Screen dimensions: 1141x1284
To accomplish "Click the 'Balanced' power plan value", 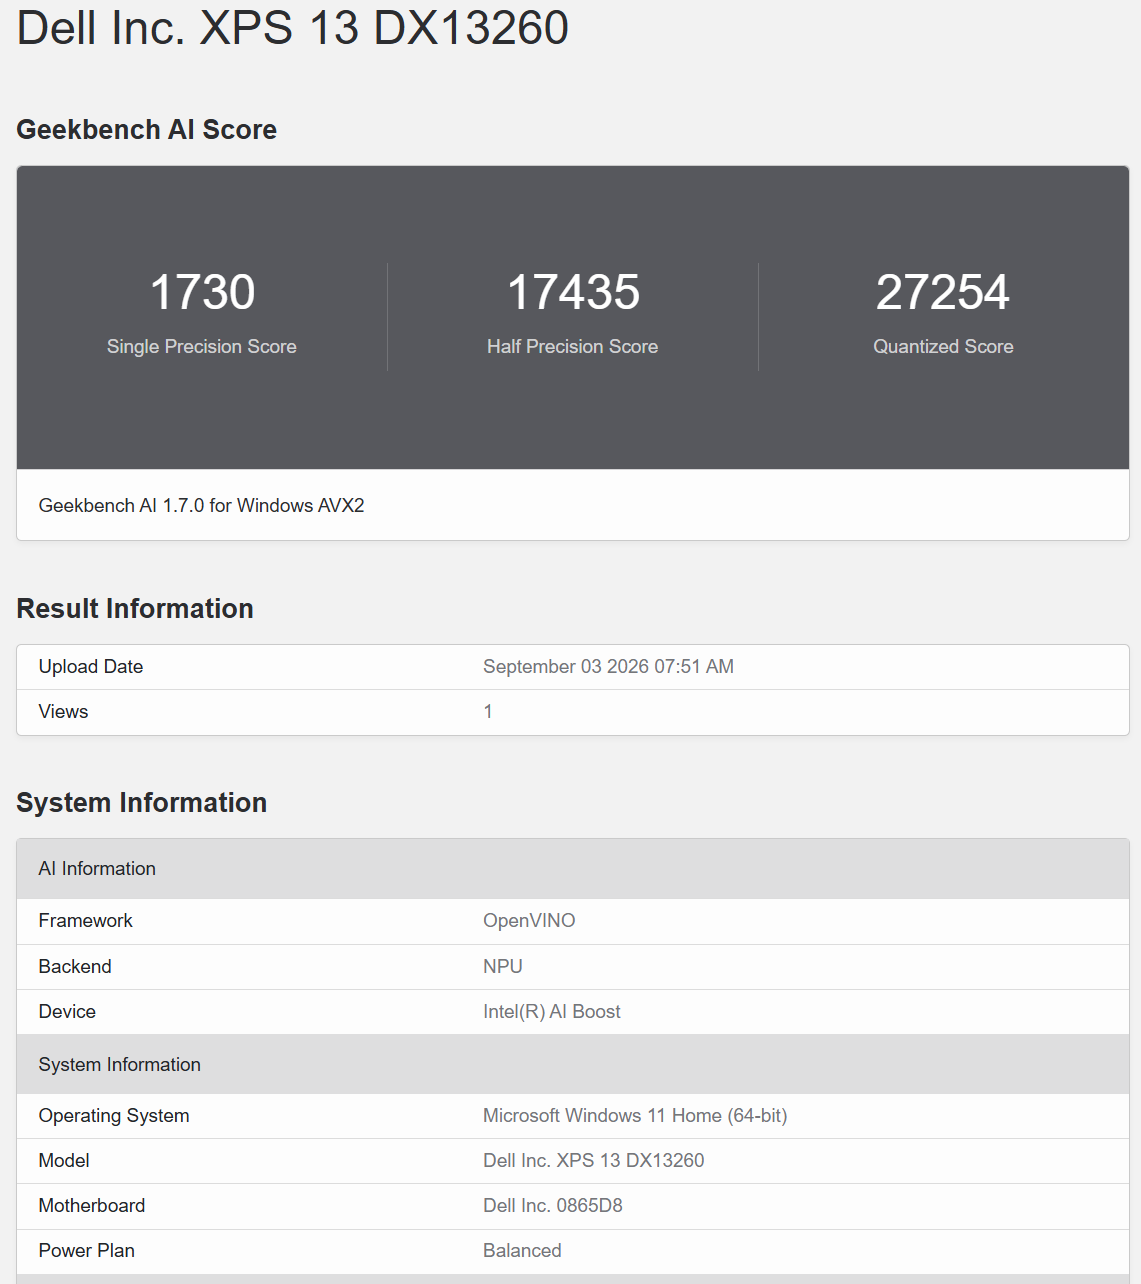I will pos(522,1251).
